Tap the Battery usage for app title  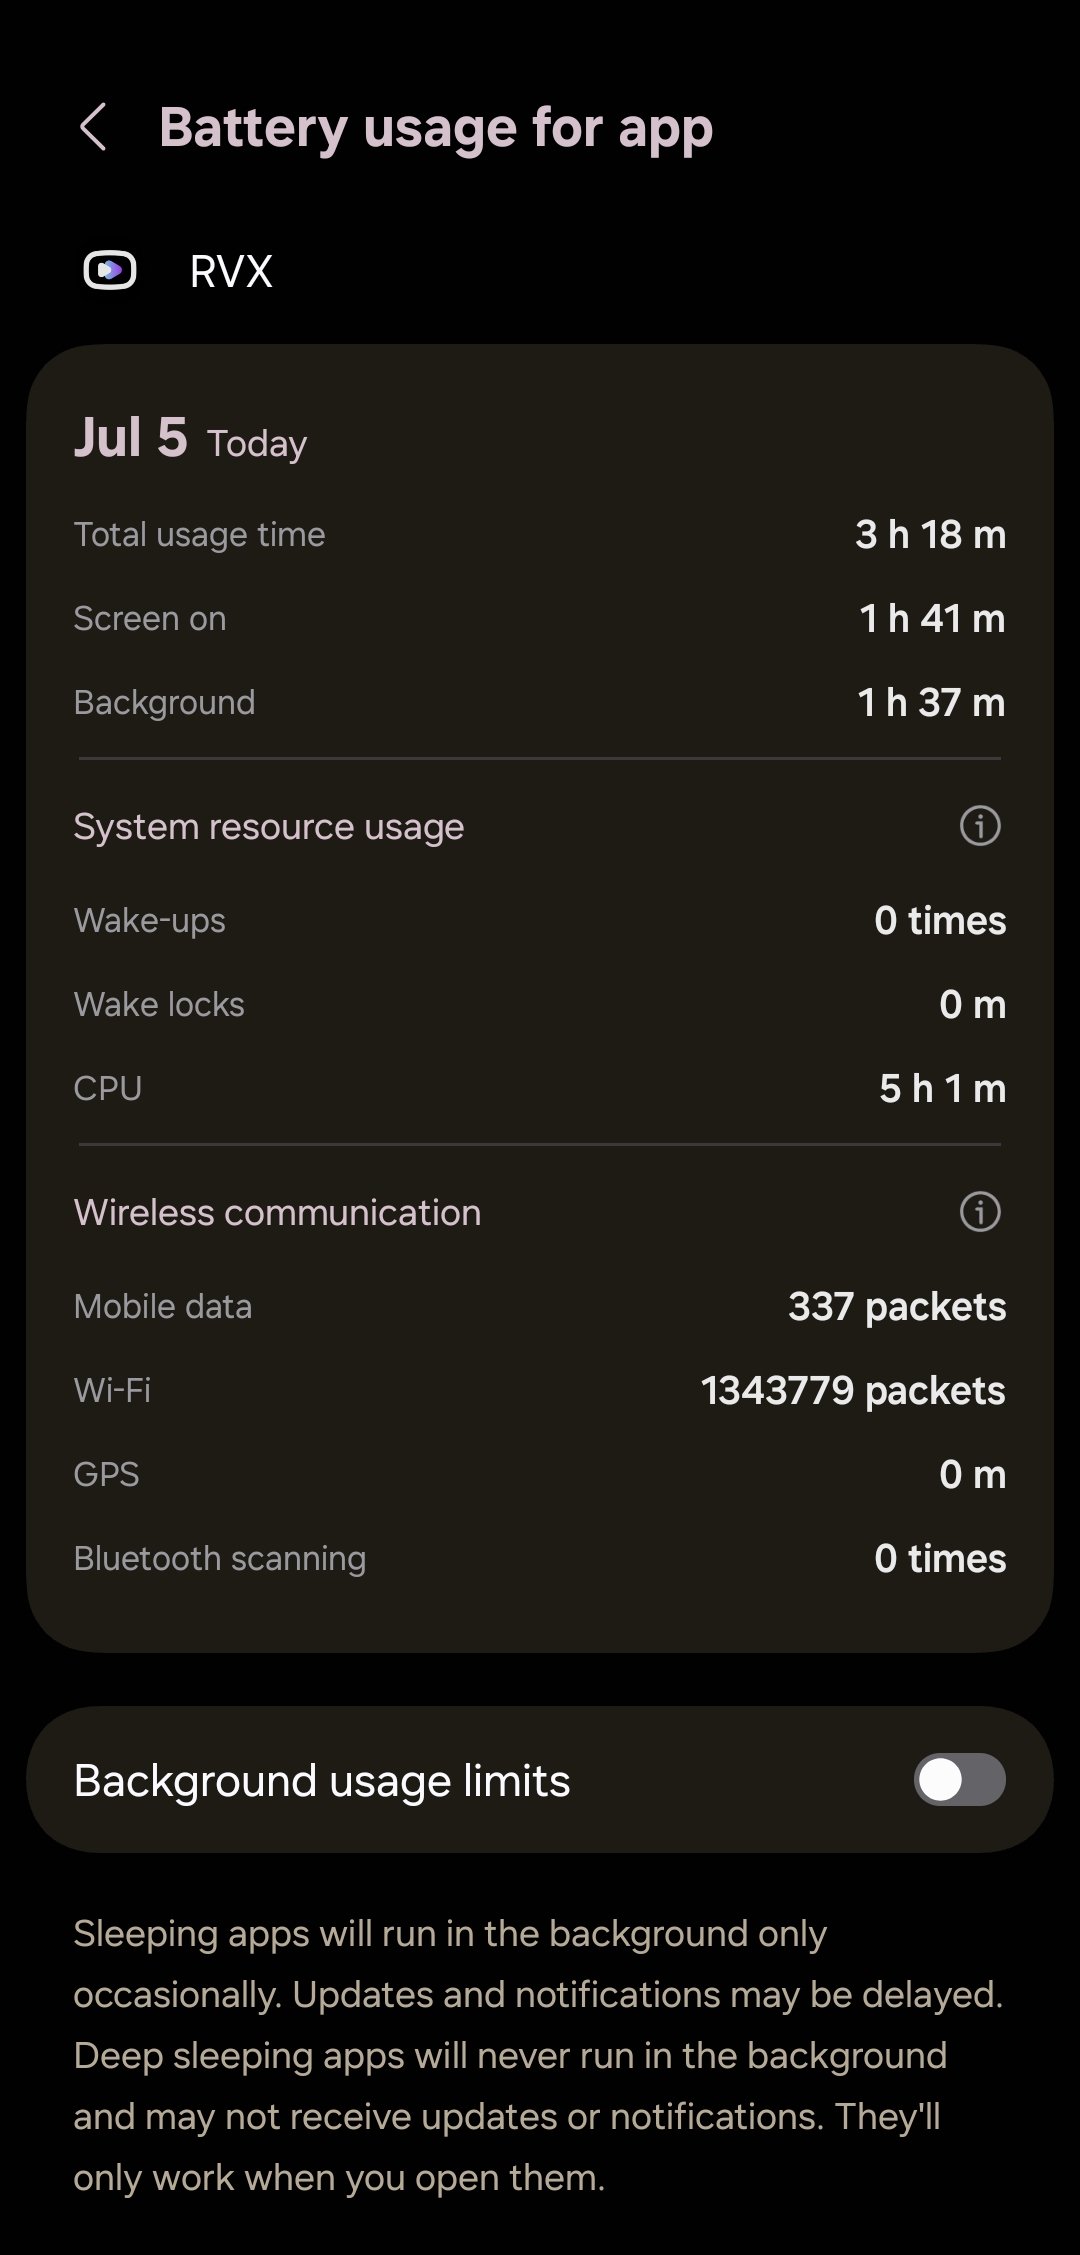(x=436, y=128)
